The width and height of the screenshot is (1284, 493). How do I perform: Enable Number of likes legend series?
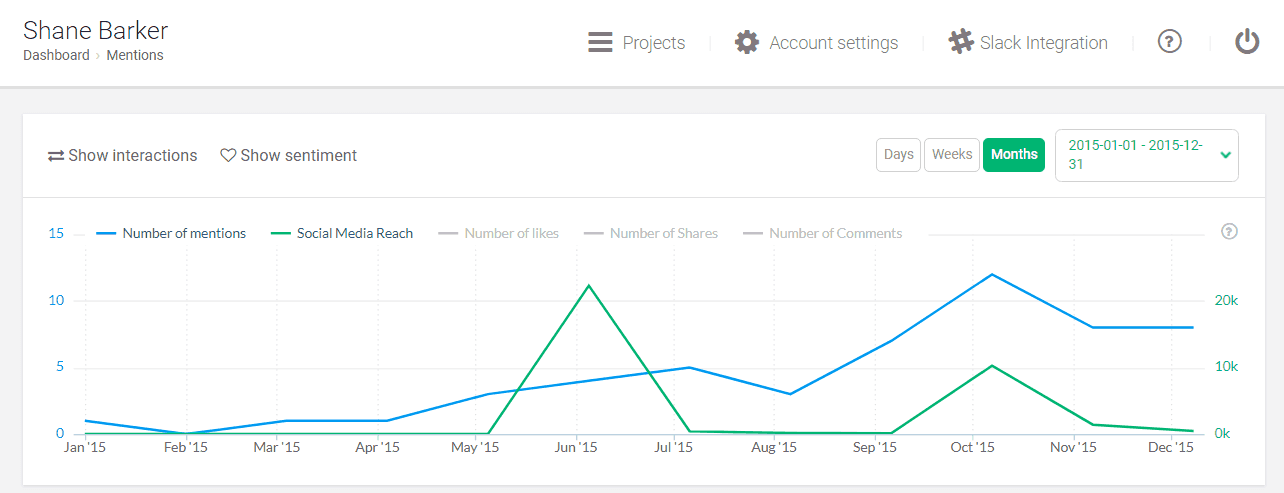coord(498,233)
